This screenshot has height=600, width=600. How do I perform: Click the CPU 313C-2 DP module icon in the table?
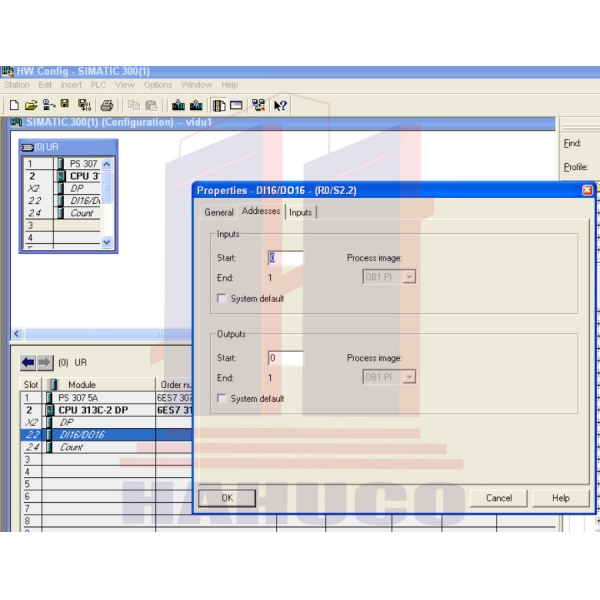click(49, 410)
